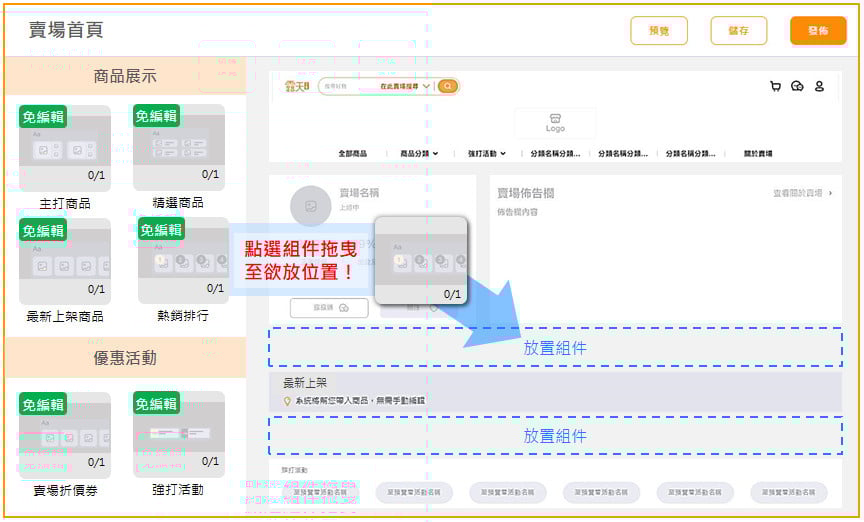Go to the 關於賣場 menu item
Viewport: 864px width, 522px height.
pos(757,154)
